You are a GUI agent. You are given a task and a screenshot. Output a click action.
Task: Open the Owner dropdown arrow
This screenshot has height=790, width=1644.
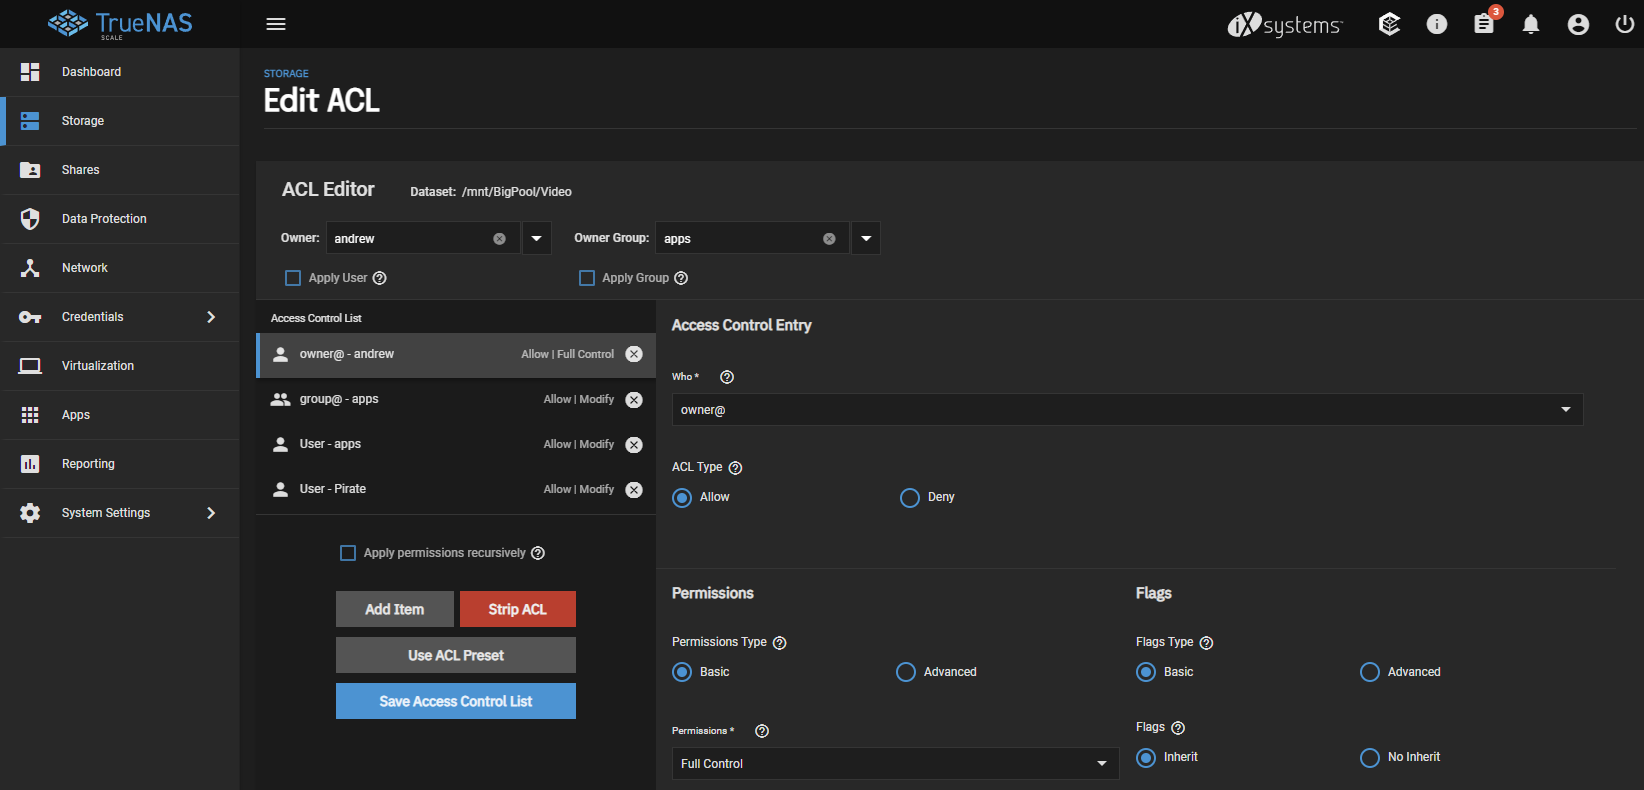click(x=537, y=238)
